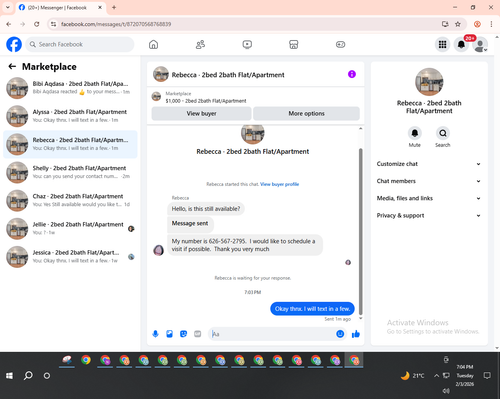This screenshot has height=399, width=500.
Task: Open the weather widget showing 21°C
Action: (x=412, y=376)
